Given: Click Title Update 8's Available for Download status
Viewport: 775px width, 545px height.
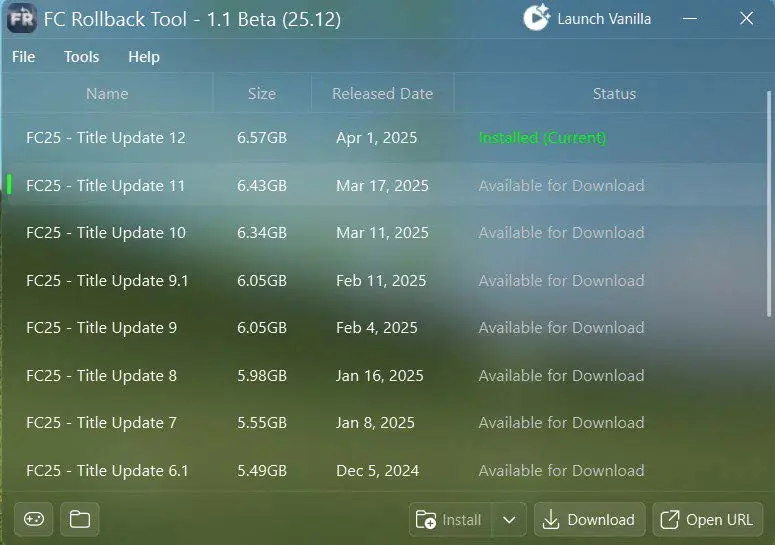Looking at the screenshot, I should click(x=561, y=376).
